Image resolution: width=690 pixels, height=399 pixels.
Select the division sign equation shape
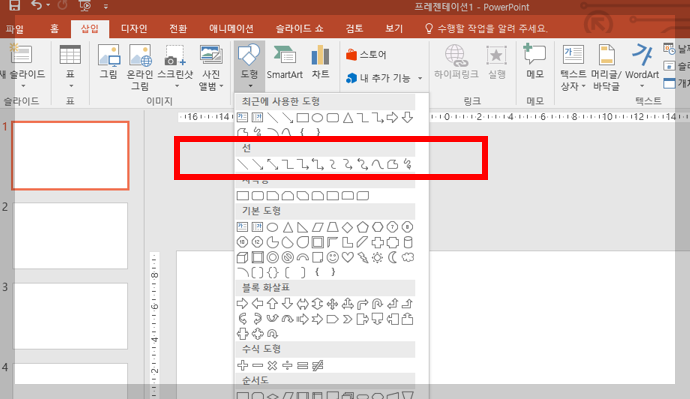287,365
